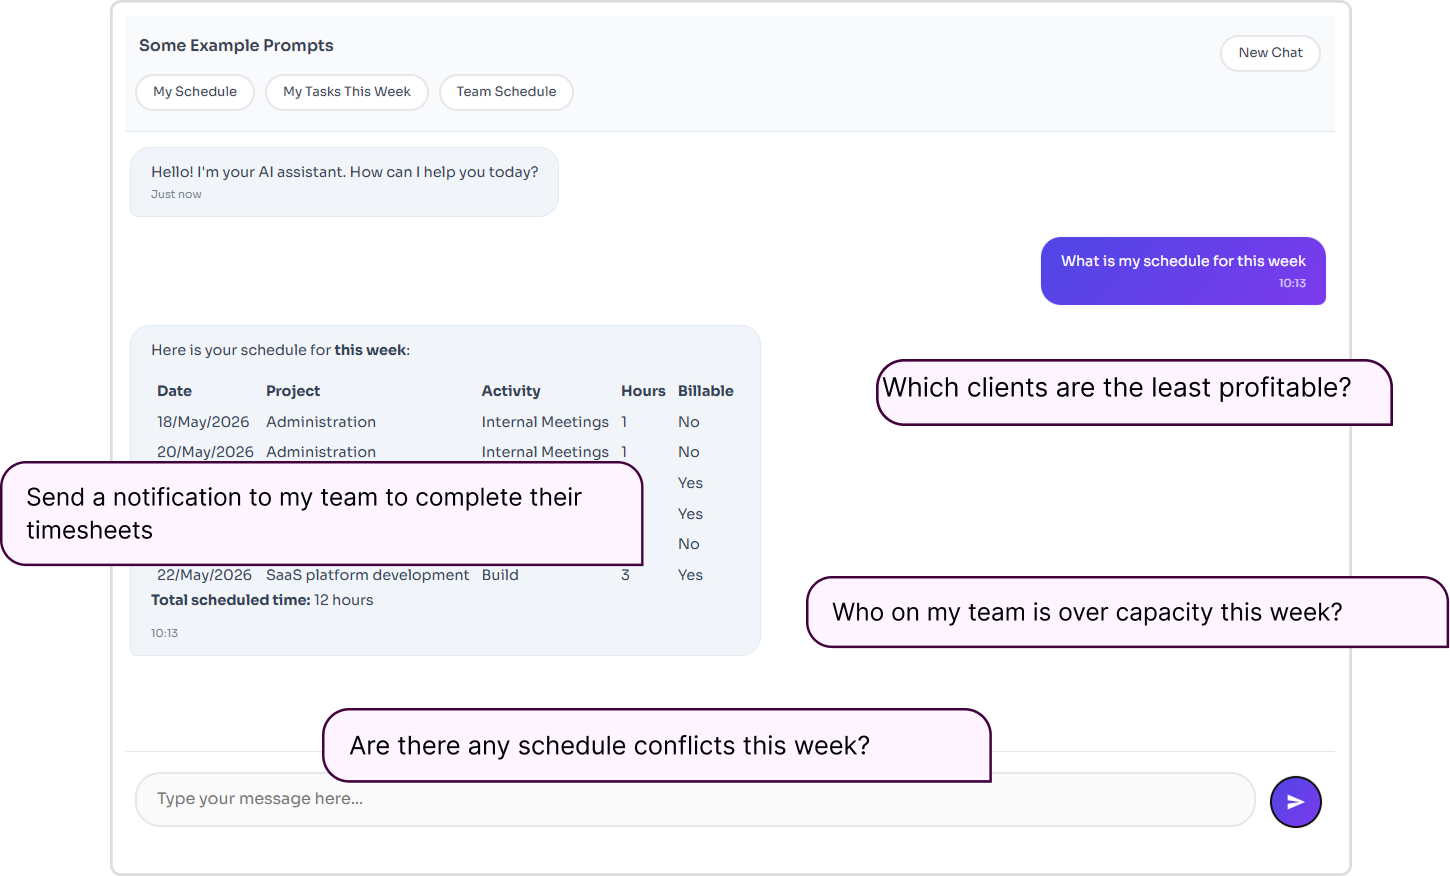This screenshot has height=876, width=1450.
Task: Select the 'What is my schedule for this week' message
Action: click(x=1183, y=271)
